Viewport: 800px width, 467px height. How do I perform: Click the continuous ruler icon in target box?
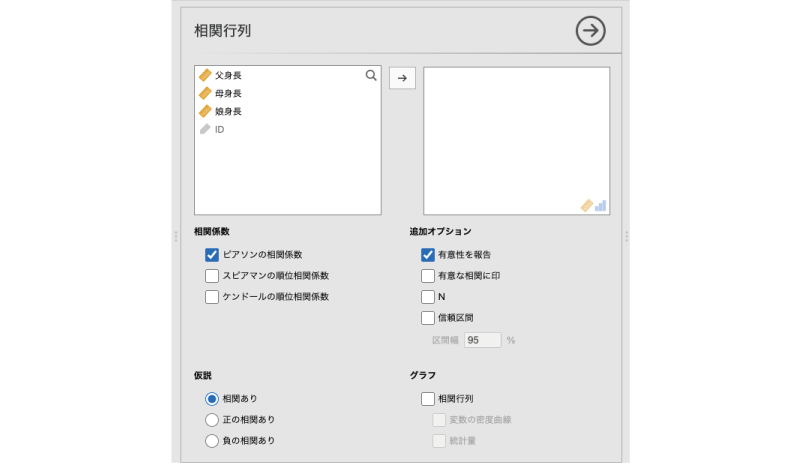587,205
